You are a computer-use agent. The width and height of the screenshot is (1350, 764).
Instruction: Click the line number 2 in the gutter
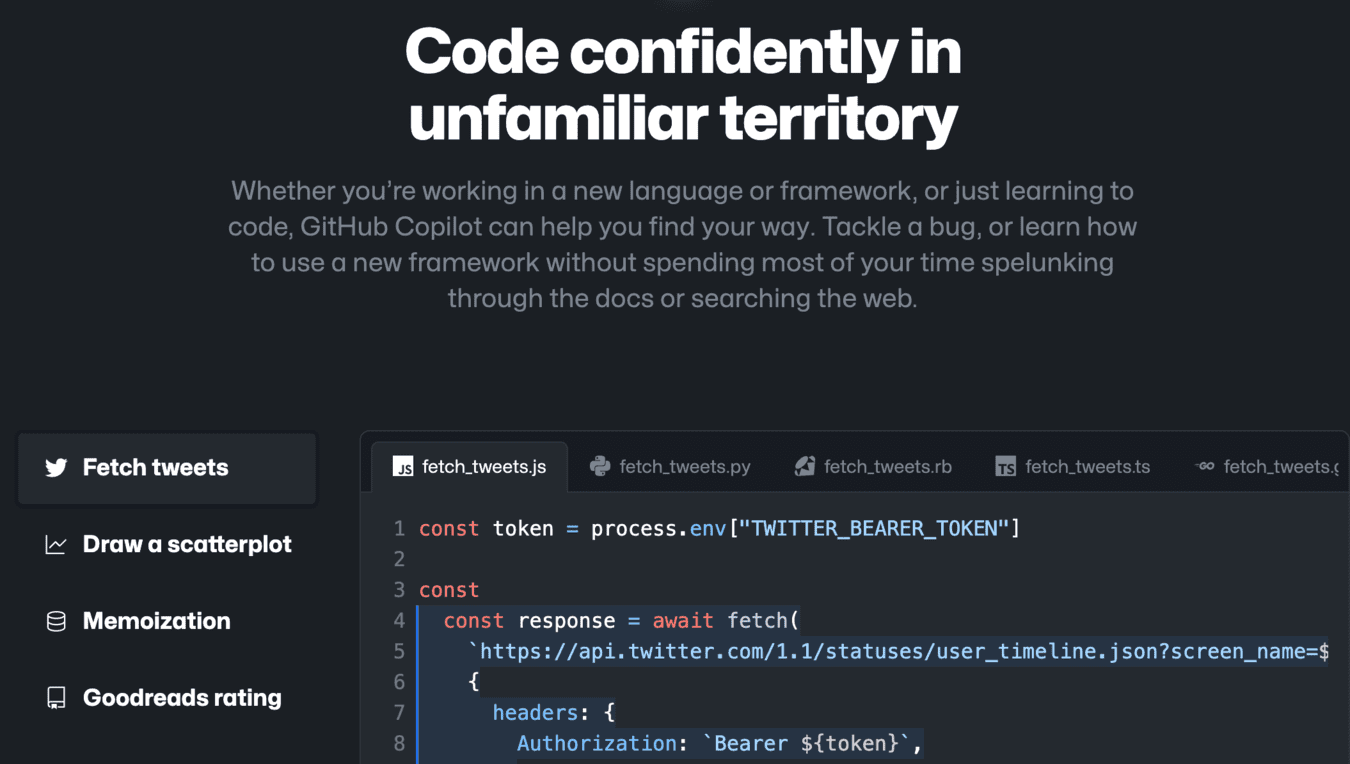[399, 559]
